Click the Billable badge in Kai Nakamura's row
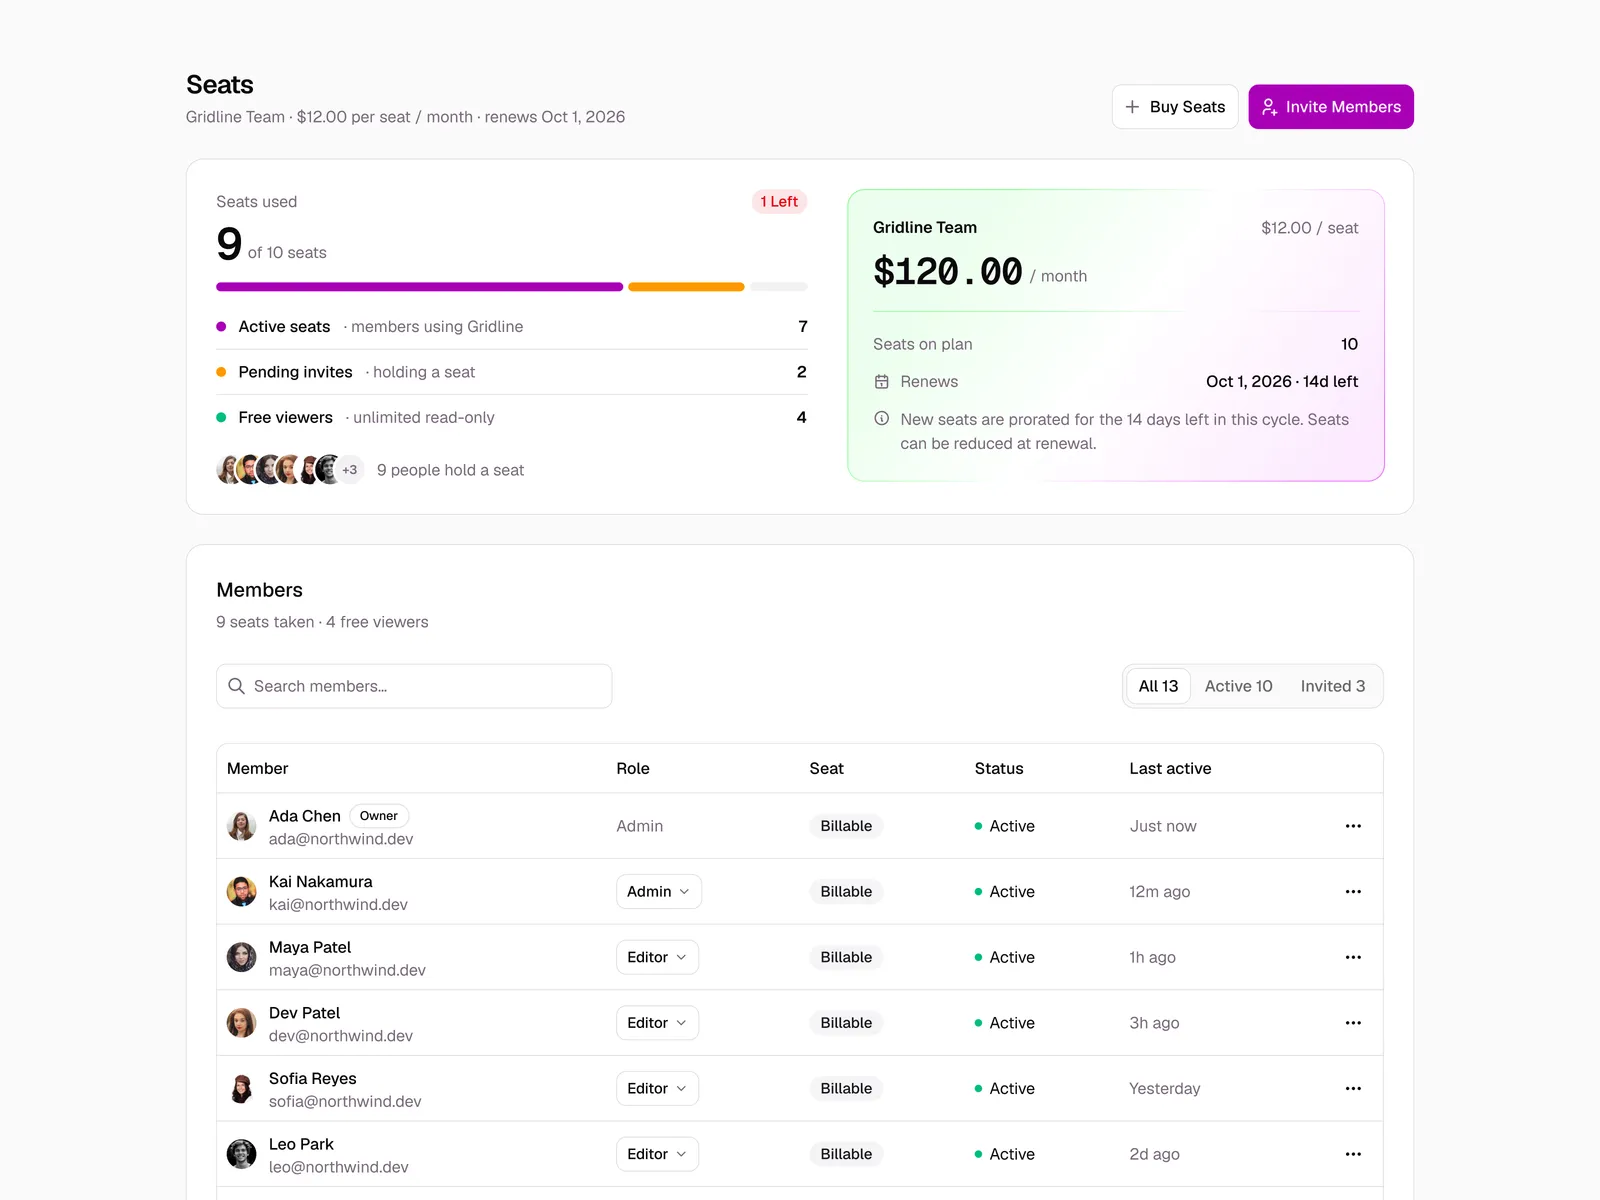The image size is (1600, 1200). pos(846,892)
